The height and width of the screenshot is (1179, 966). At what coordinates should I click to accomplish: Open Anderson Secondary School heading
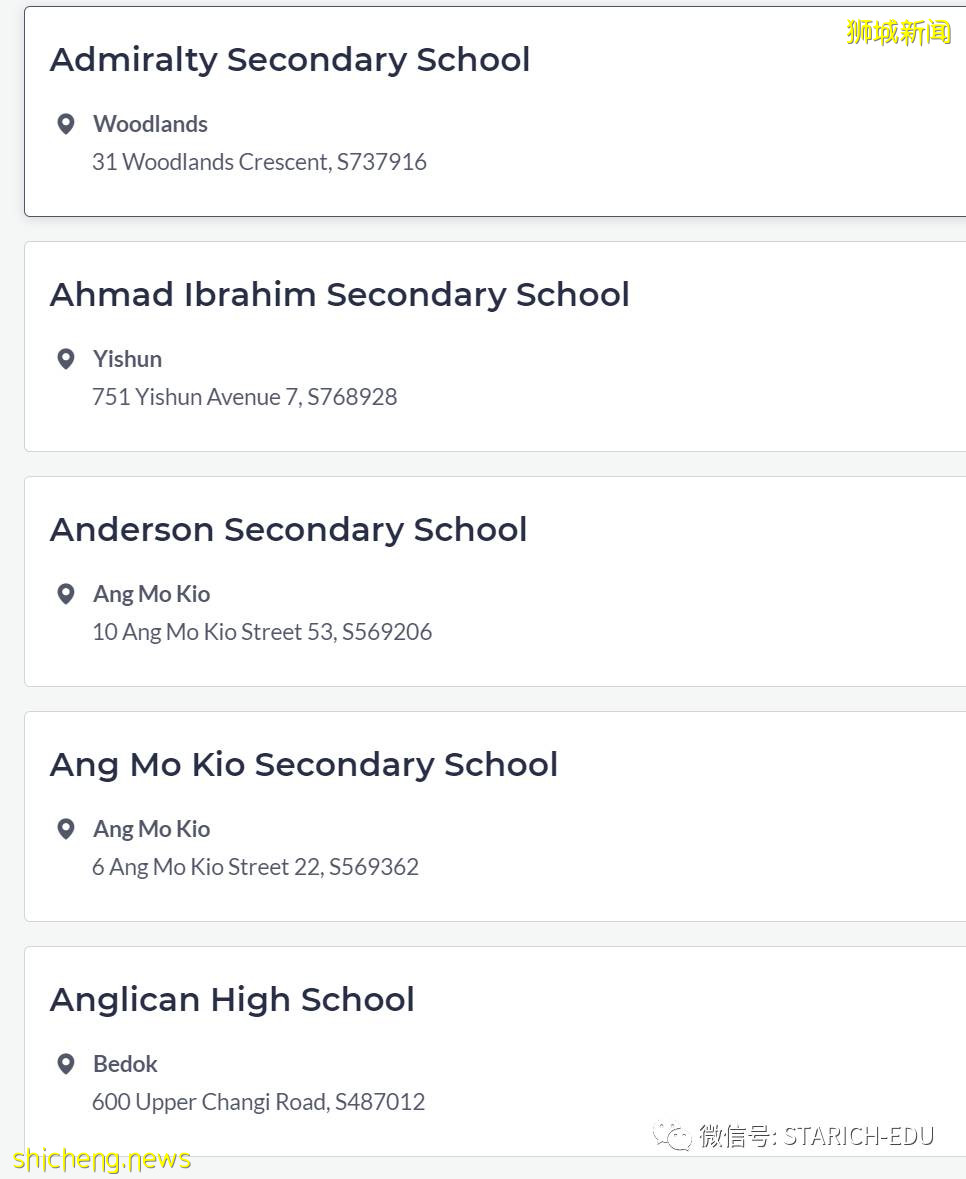288,530
